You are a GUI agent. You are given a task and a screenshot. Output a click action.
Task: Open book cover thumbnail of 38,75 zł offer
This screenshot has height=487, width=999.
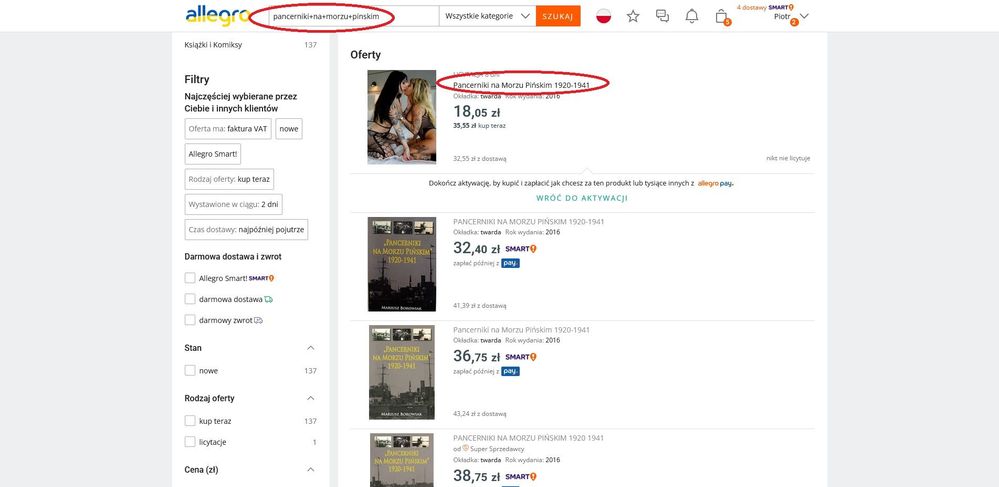[x=402, y=460]
